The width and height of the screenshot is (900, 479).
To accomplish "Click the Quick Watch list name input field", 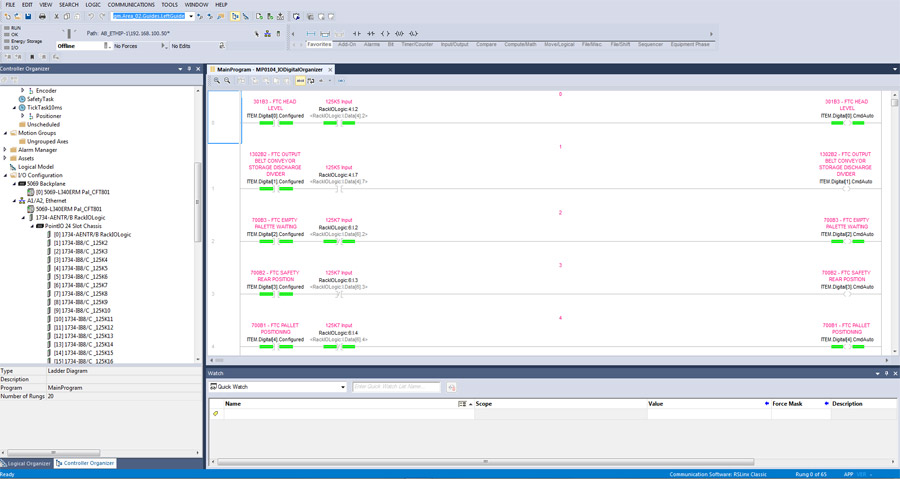I will click(x=396, y=387).
